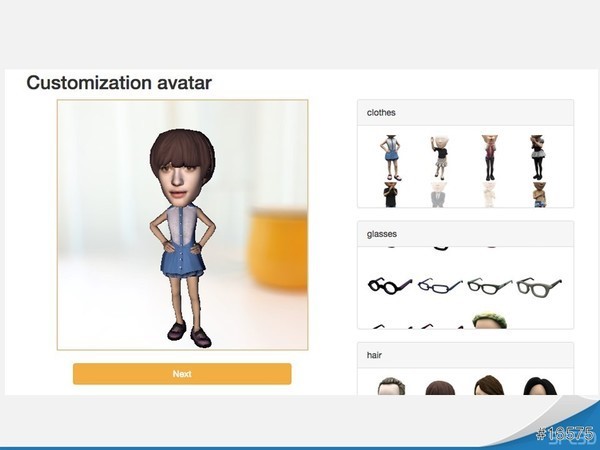
Task: Select the faded white outfit thumbnail
Action: tap(489, 195)
